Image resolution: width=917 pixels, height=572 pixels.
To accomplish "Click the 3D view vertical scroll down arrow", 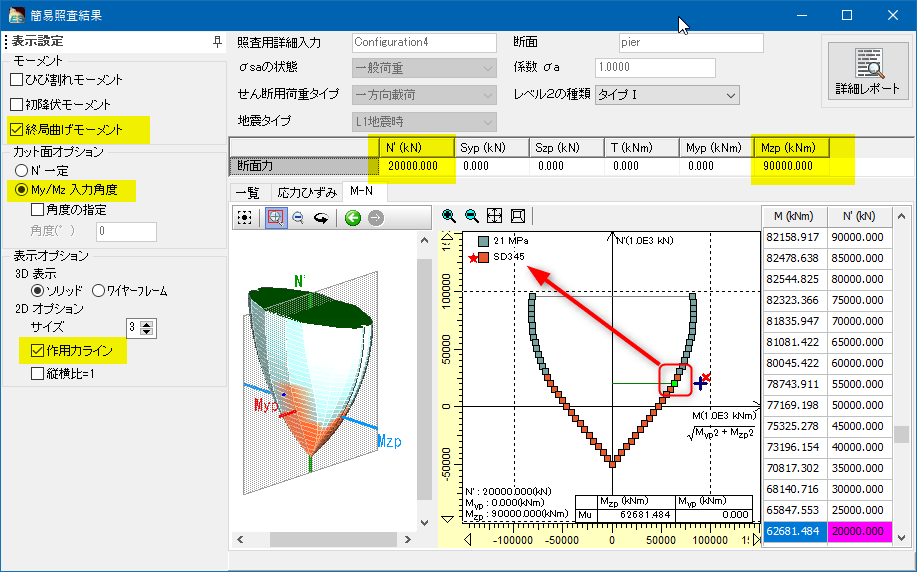I will (x=425, y=523).
